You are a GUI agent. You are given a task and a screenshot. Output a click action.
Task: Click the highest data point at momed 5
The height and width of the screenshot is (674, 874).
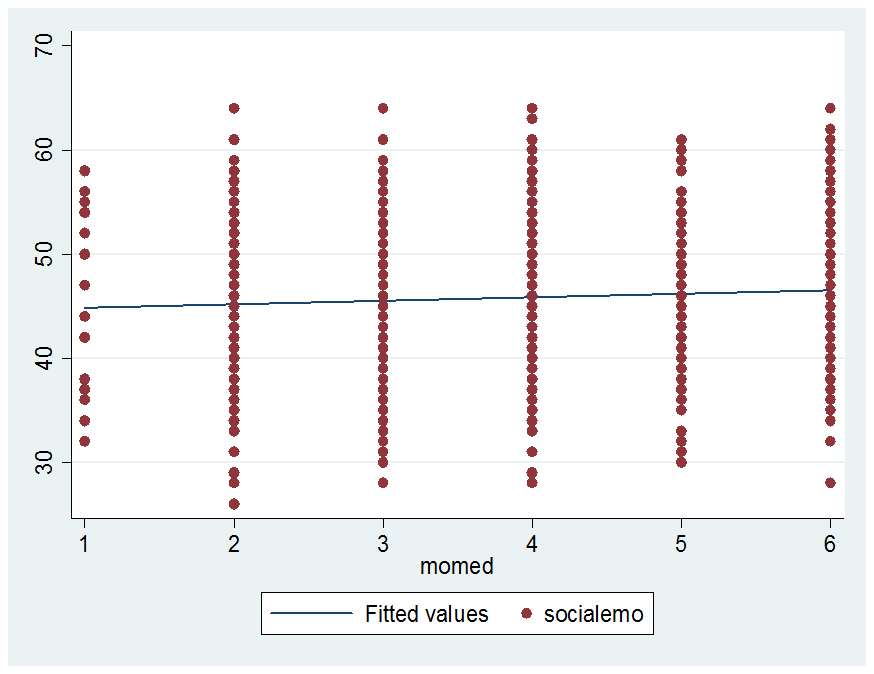(681, 140)
